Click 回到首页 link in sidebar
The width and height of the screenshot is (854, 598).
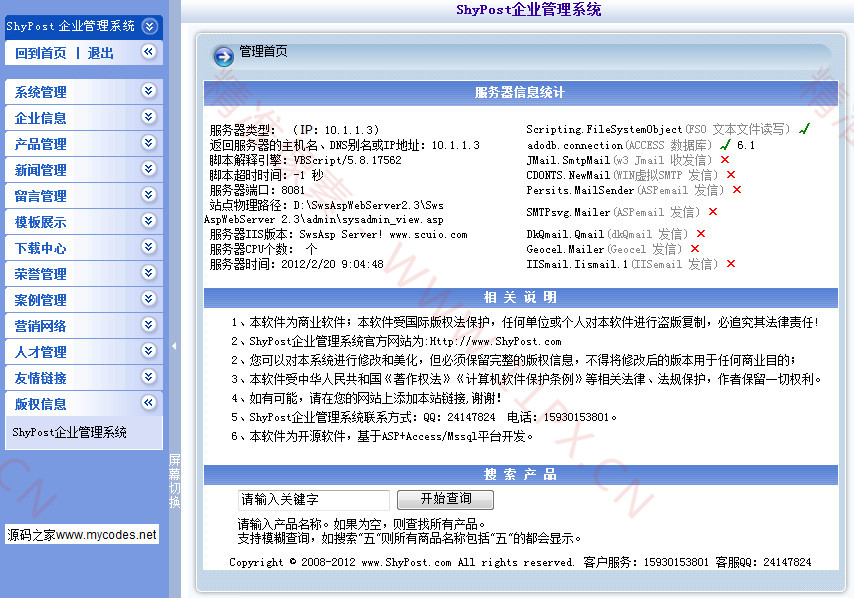click(x=41, y=53)
